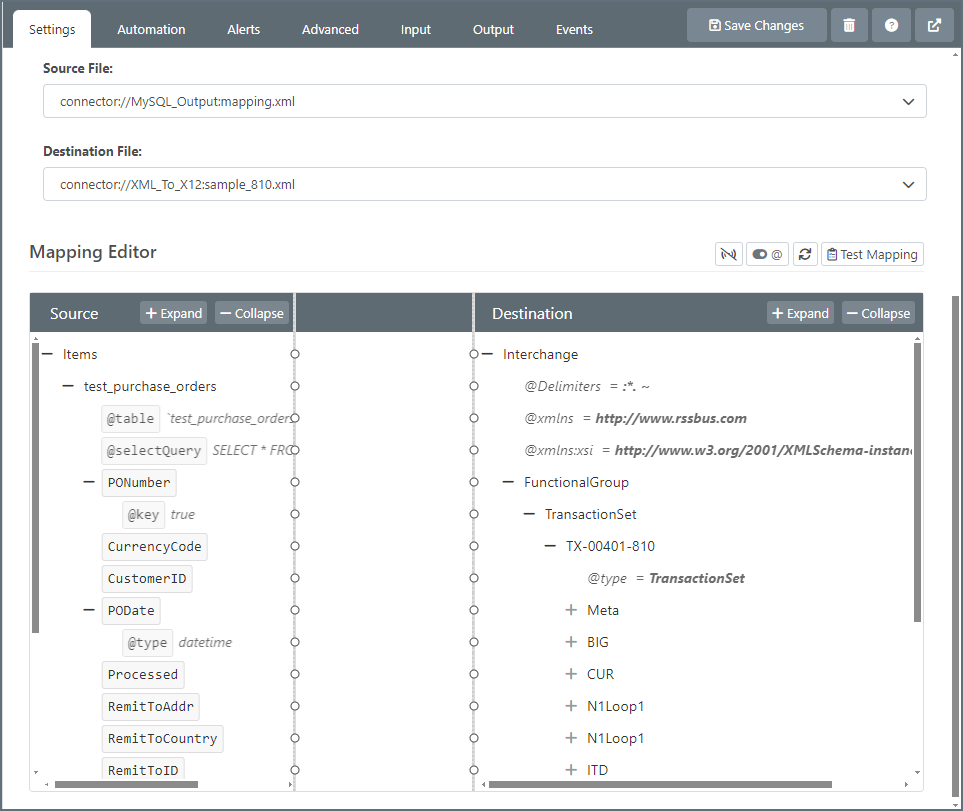Expand the BIG destination segment
Image resolution: width=963 pixels, height=811 pixels.
pos(571,642)
